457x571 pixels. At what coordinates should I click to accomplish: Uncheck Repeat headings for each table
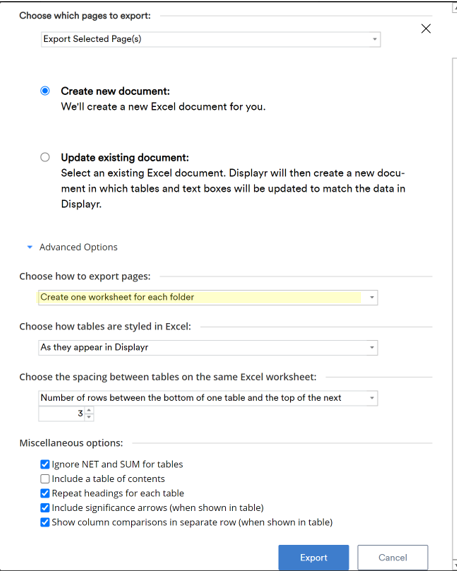(x=45, y=493)
